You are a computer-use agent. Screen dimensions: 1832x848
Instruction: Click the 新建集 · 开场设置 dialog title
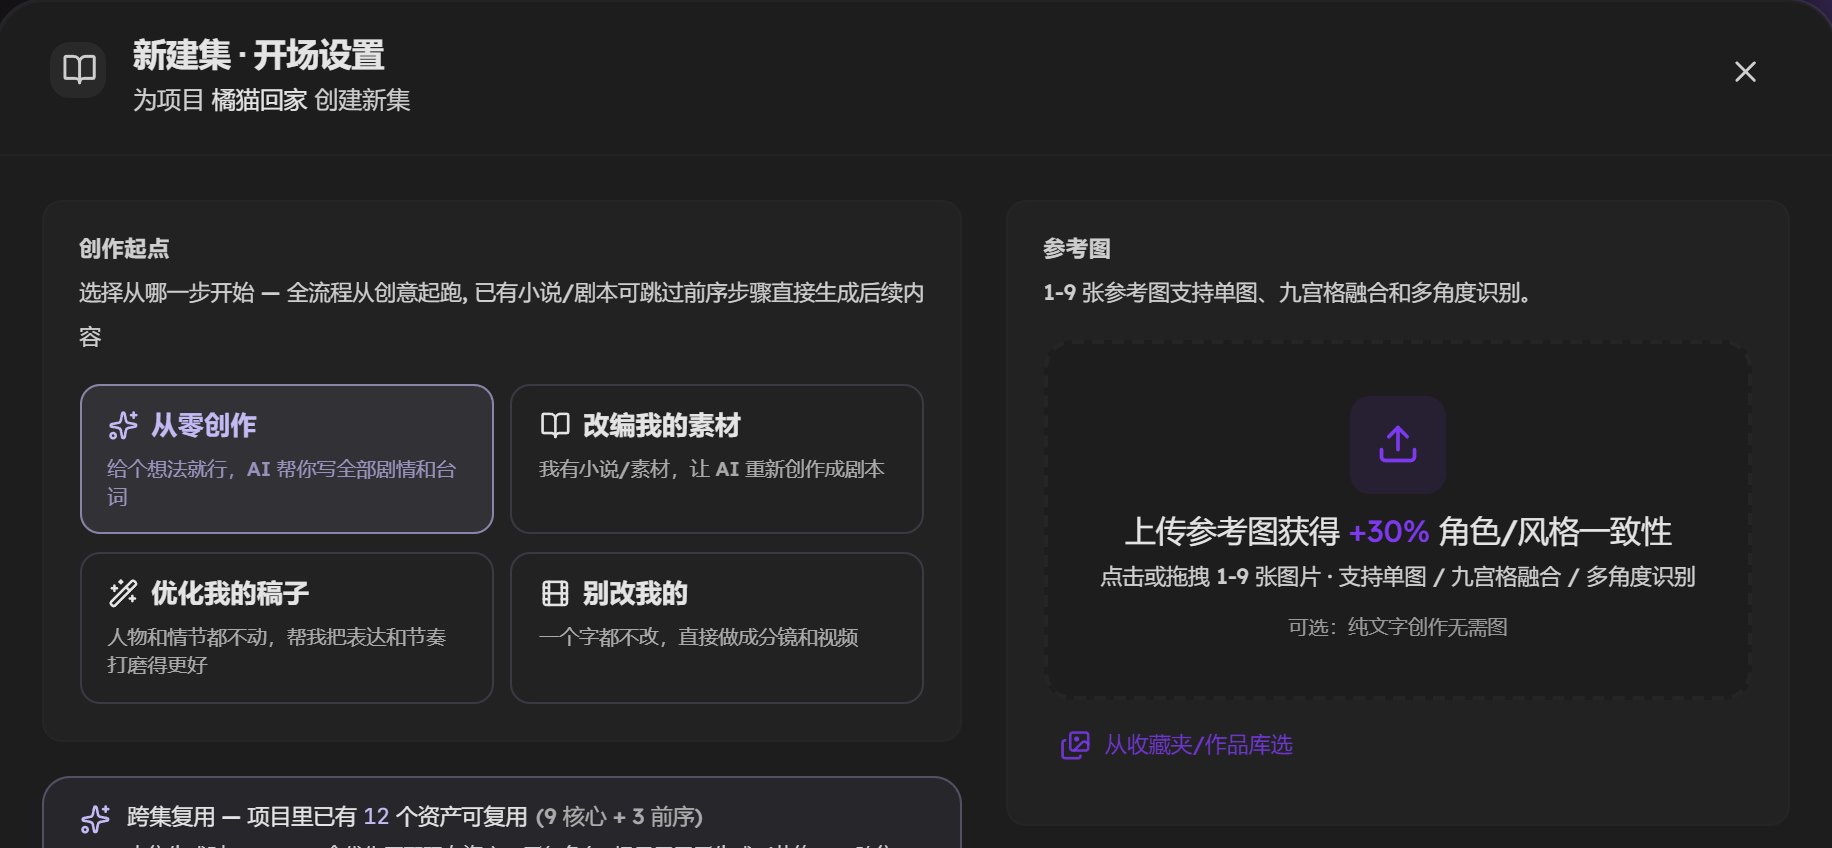point(259,55)
